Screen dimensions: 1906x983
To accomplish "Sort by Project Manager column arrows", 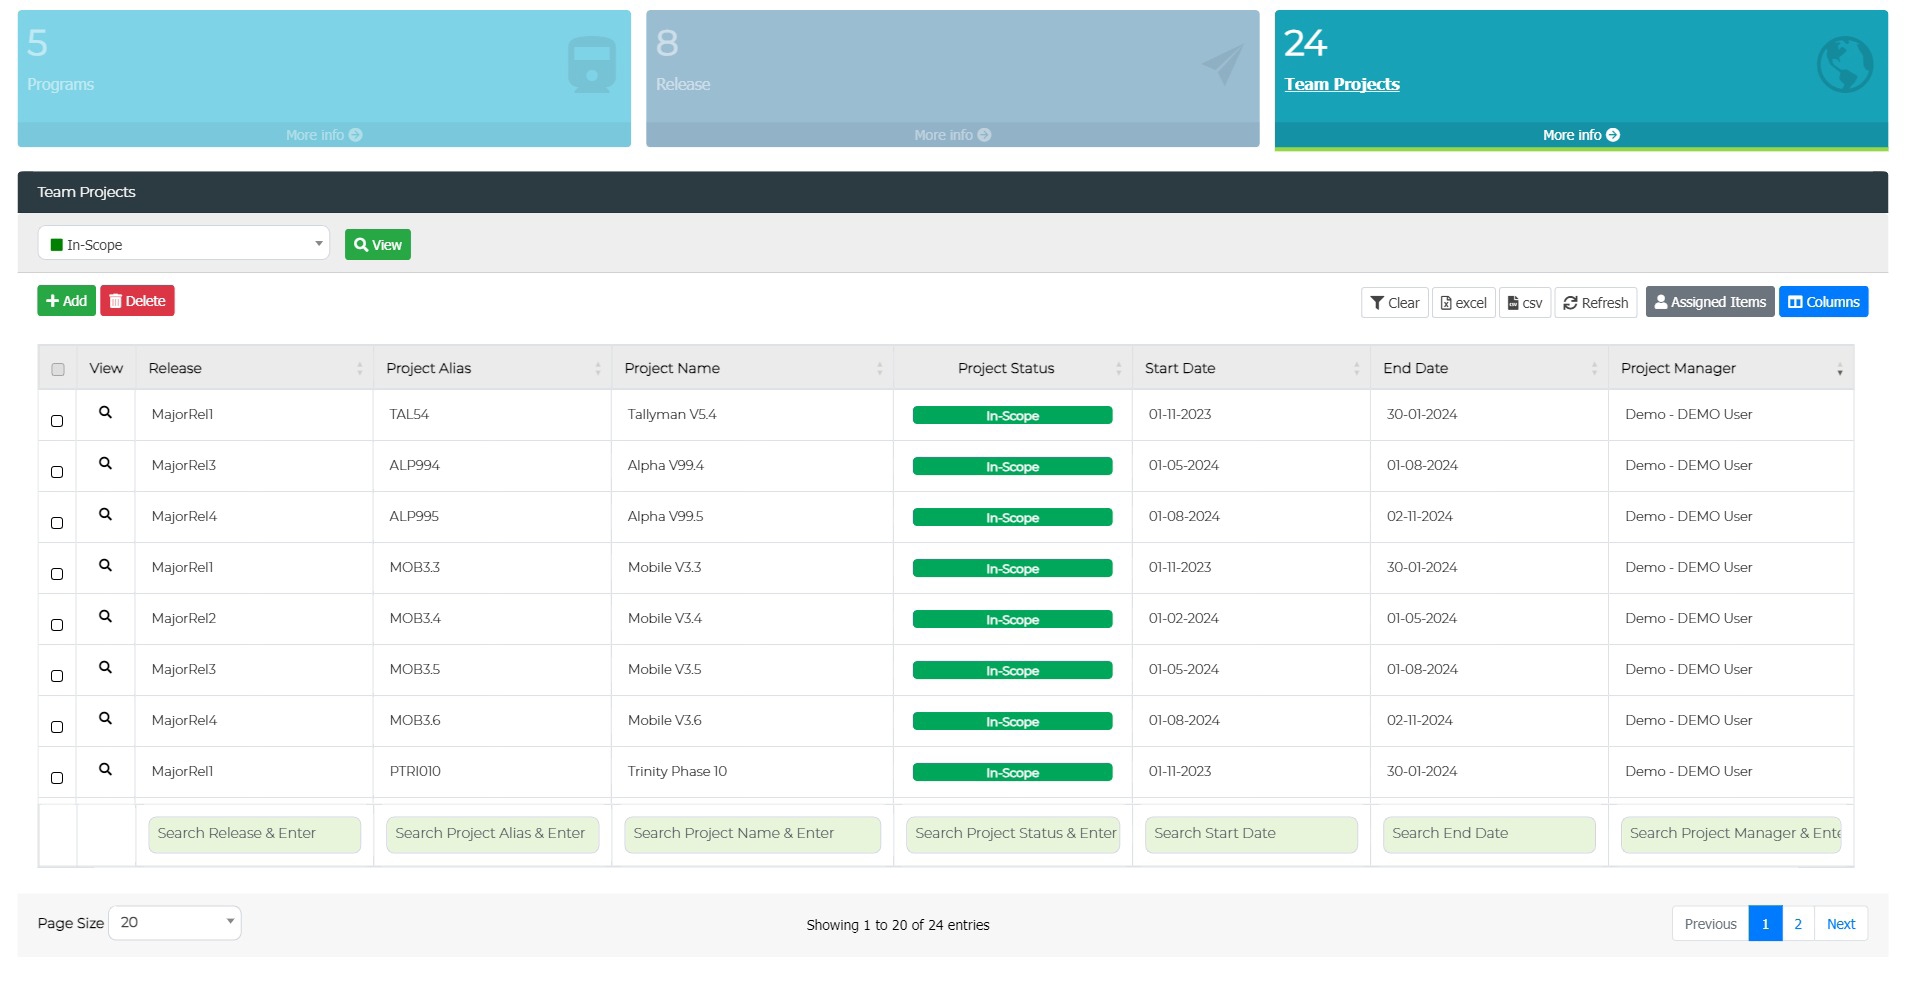I will coord(1840,369).
